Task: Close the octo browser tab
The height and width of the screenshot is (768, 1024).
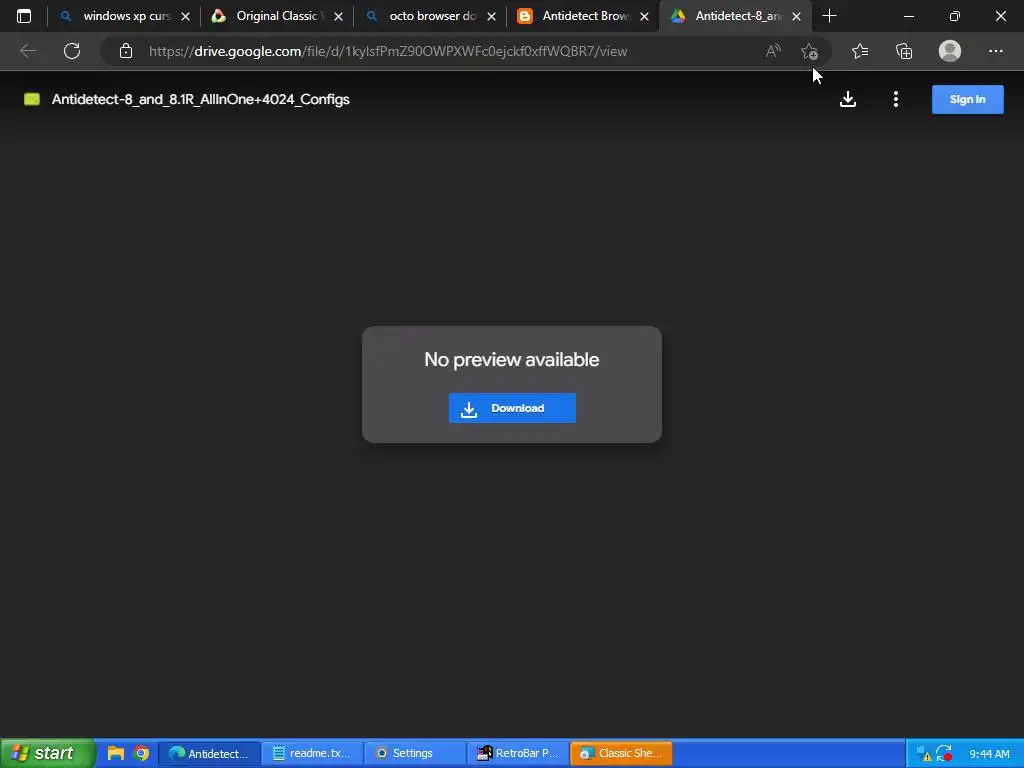Action: click(492, 17)
